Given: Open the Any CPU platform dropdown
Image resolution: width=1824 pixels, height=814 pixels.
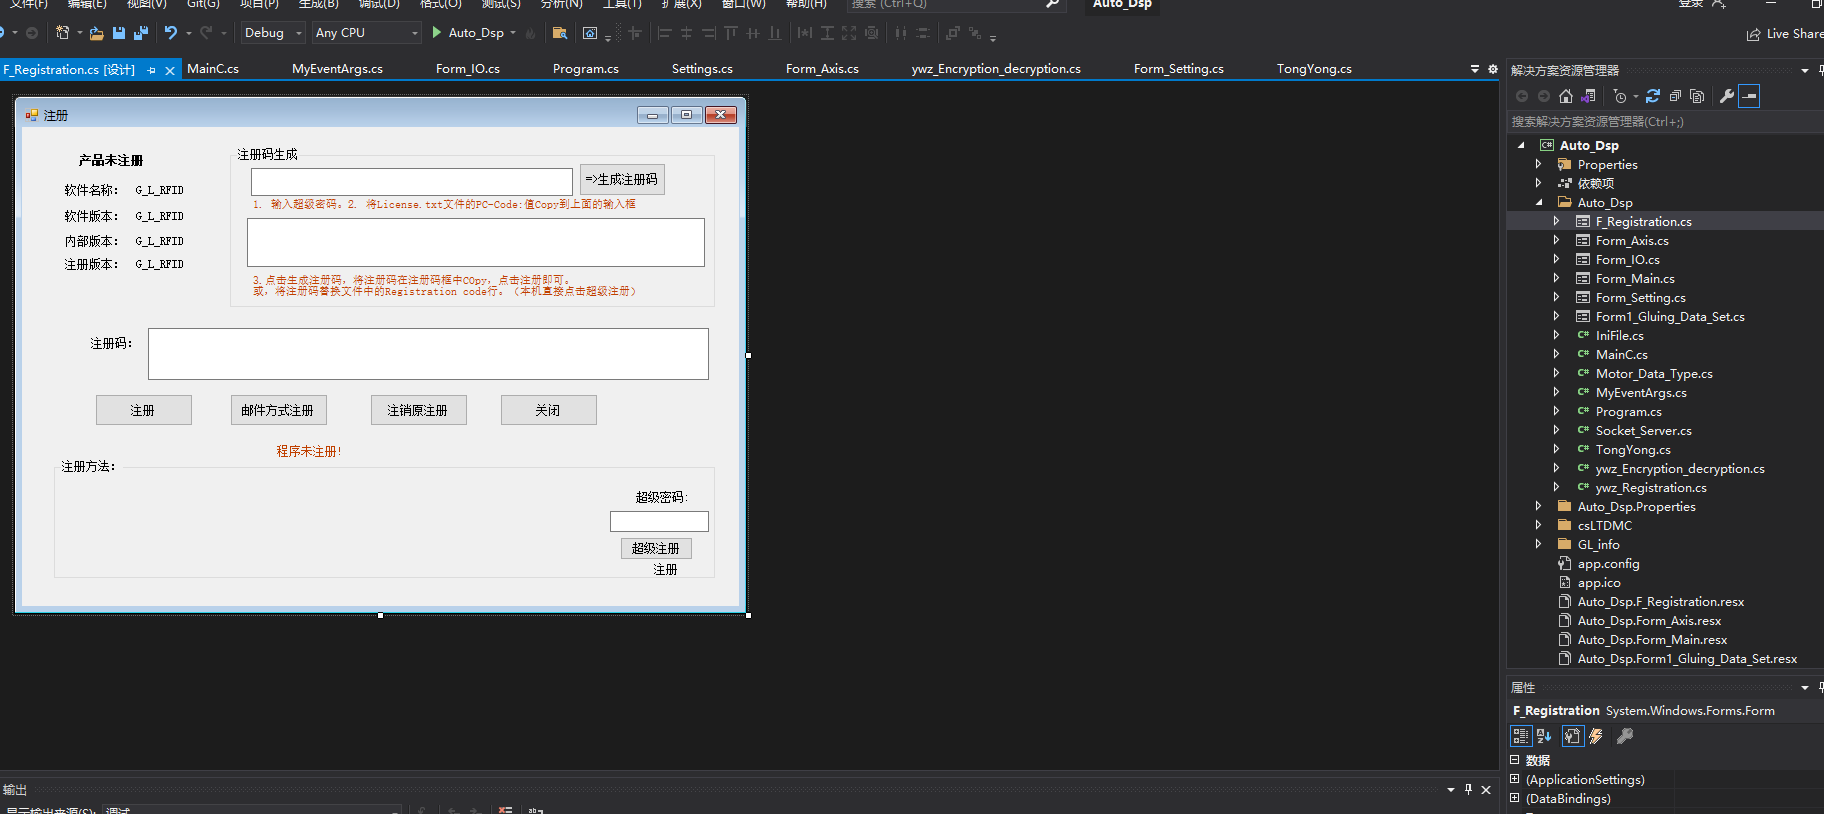Looking at the screenshot, I should pyautogui.click(x=366, y=33).
